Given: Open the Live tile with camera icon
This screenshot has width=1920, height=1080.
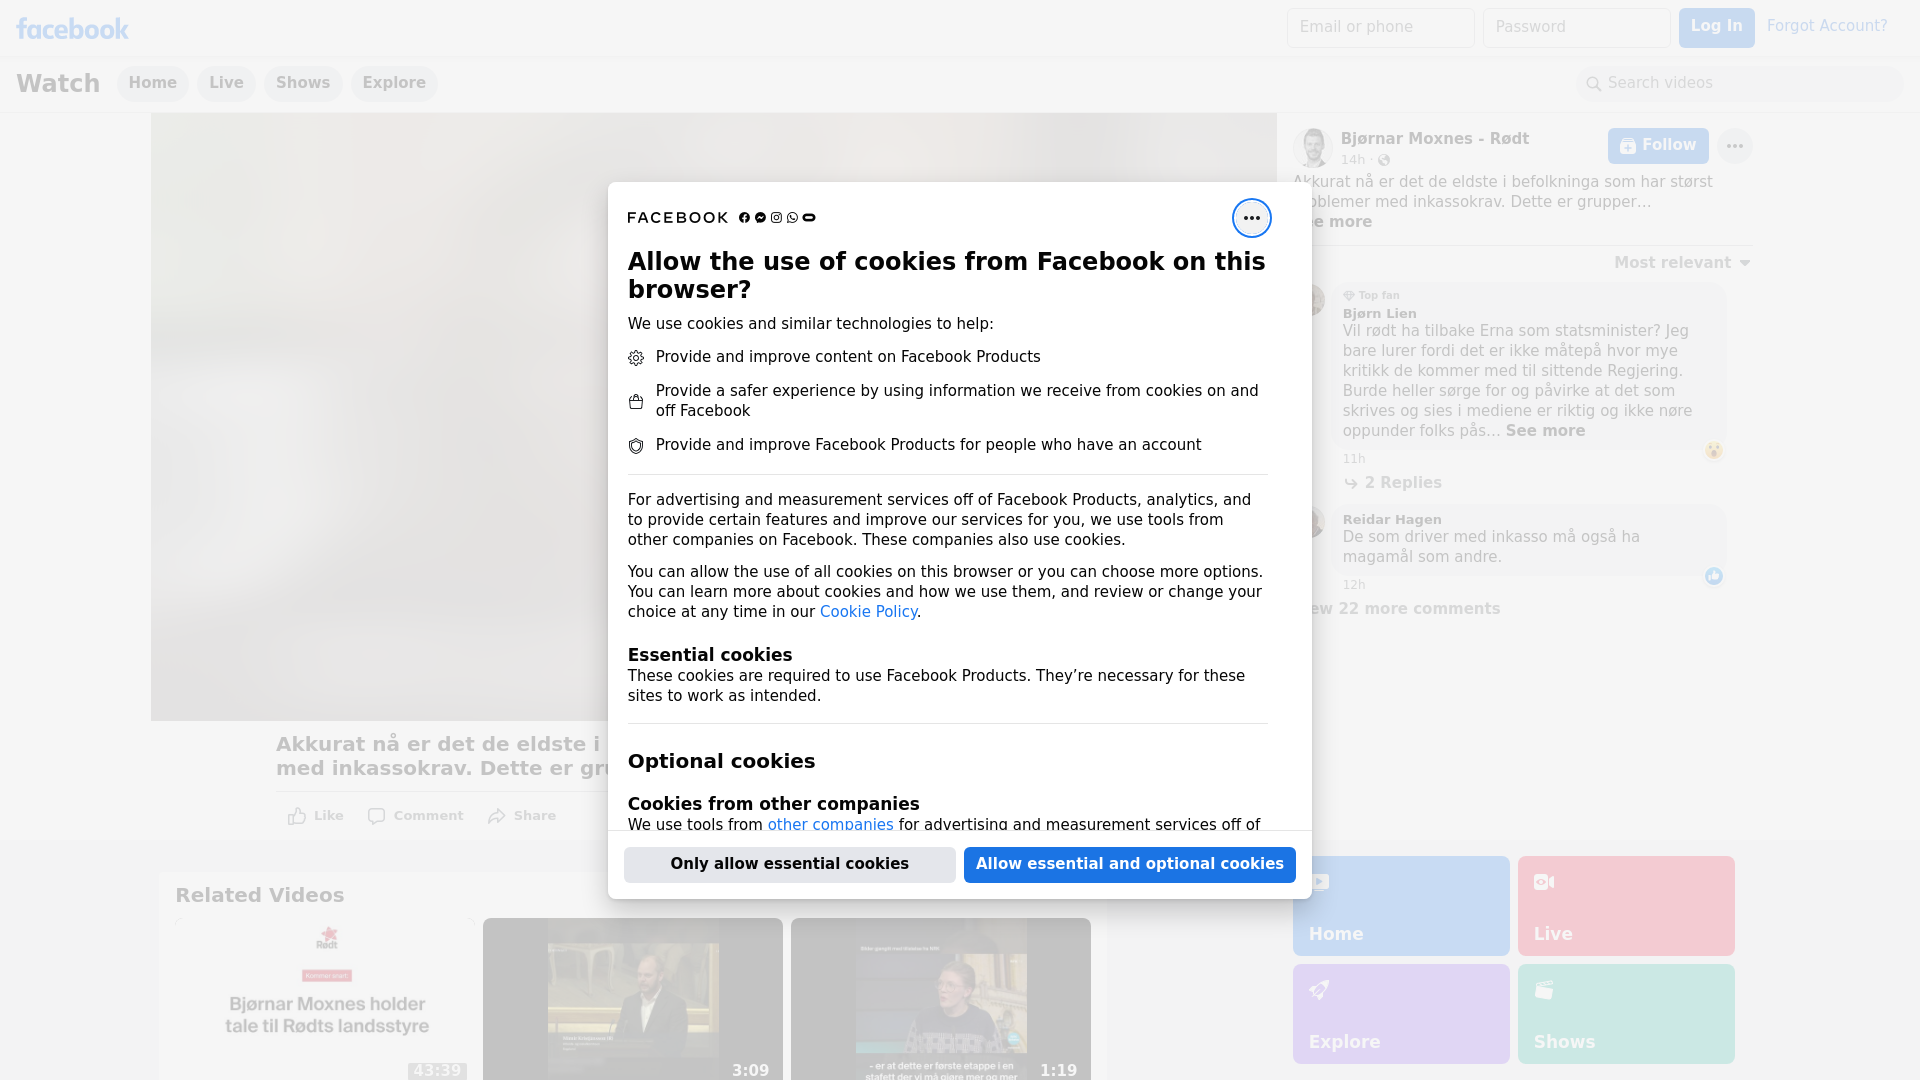Looking at the screenshot, I should 1626,906.
